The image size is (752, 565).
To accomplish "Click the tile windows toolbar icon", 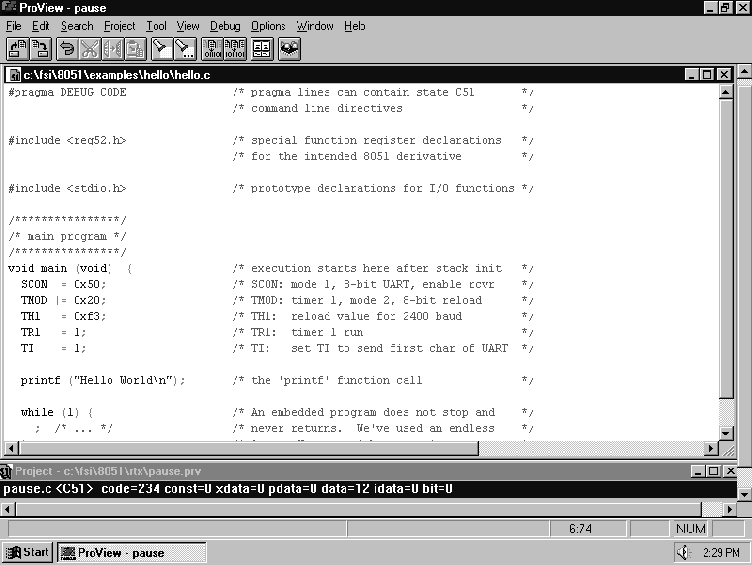I will pos(262,47).
